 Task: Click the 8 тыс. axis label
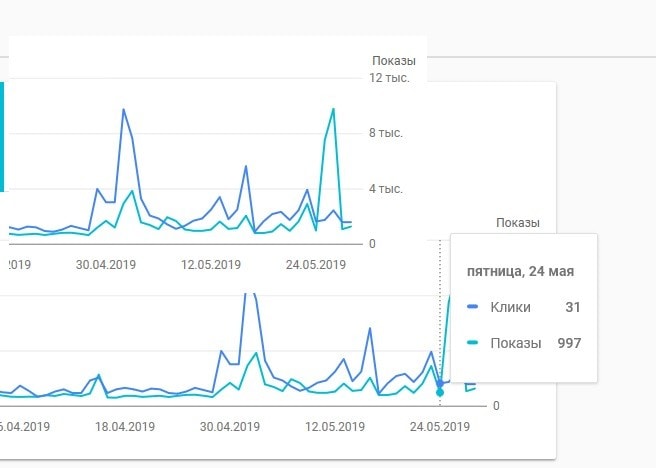coord(385,133)
